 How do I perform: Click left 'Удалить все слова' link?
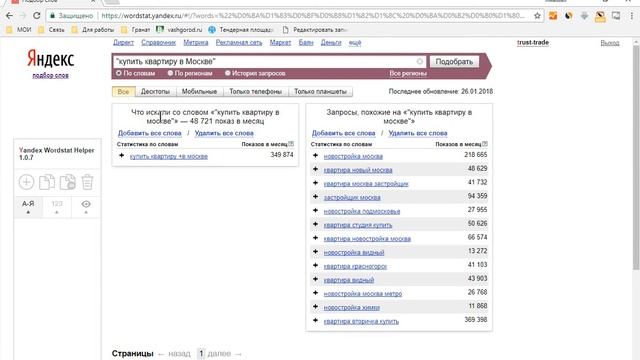point(224,133)
